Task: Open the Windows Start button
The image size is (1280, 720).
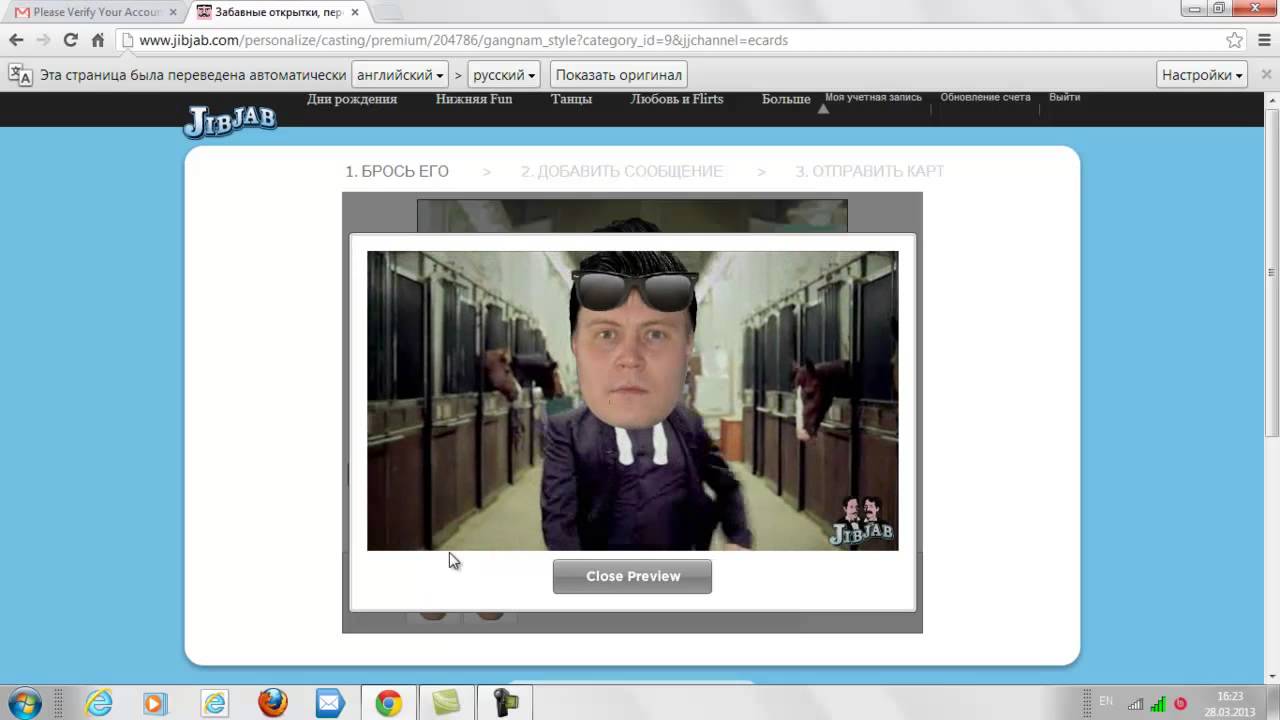Action: [24, 703]
